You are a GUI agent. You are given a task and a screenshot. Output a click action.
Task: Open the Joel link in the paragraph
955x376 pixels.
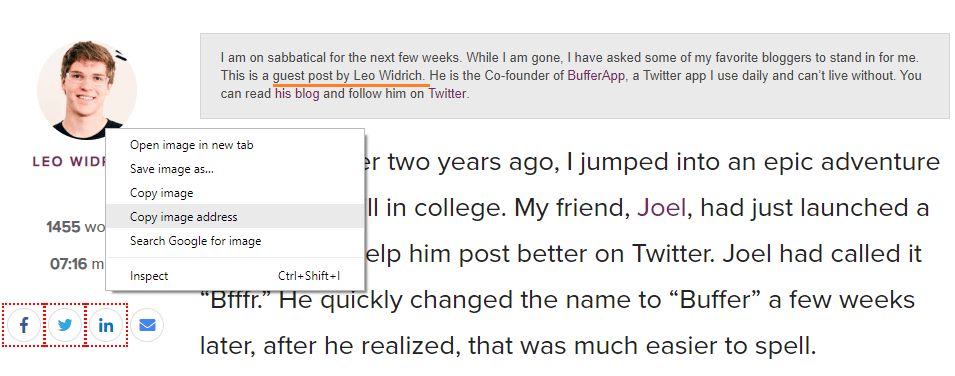661,208
